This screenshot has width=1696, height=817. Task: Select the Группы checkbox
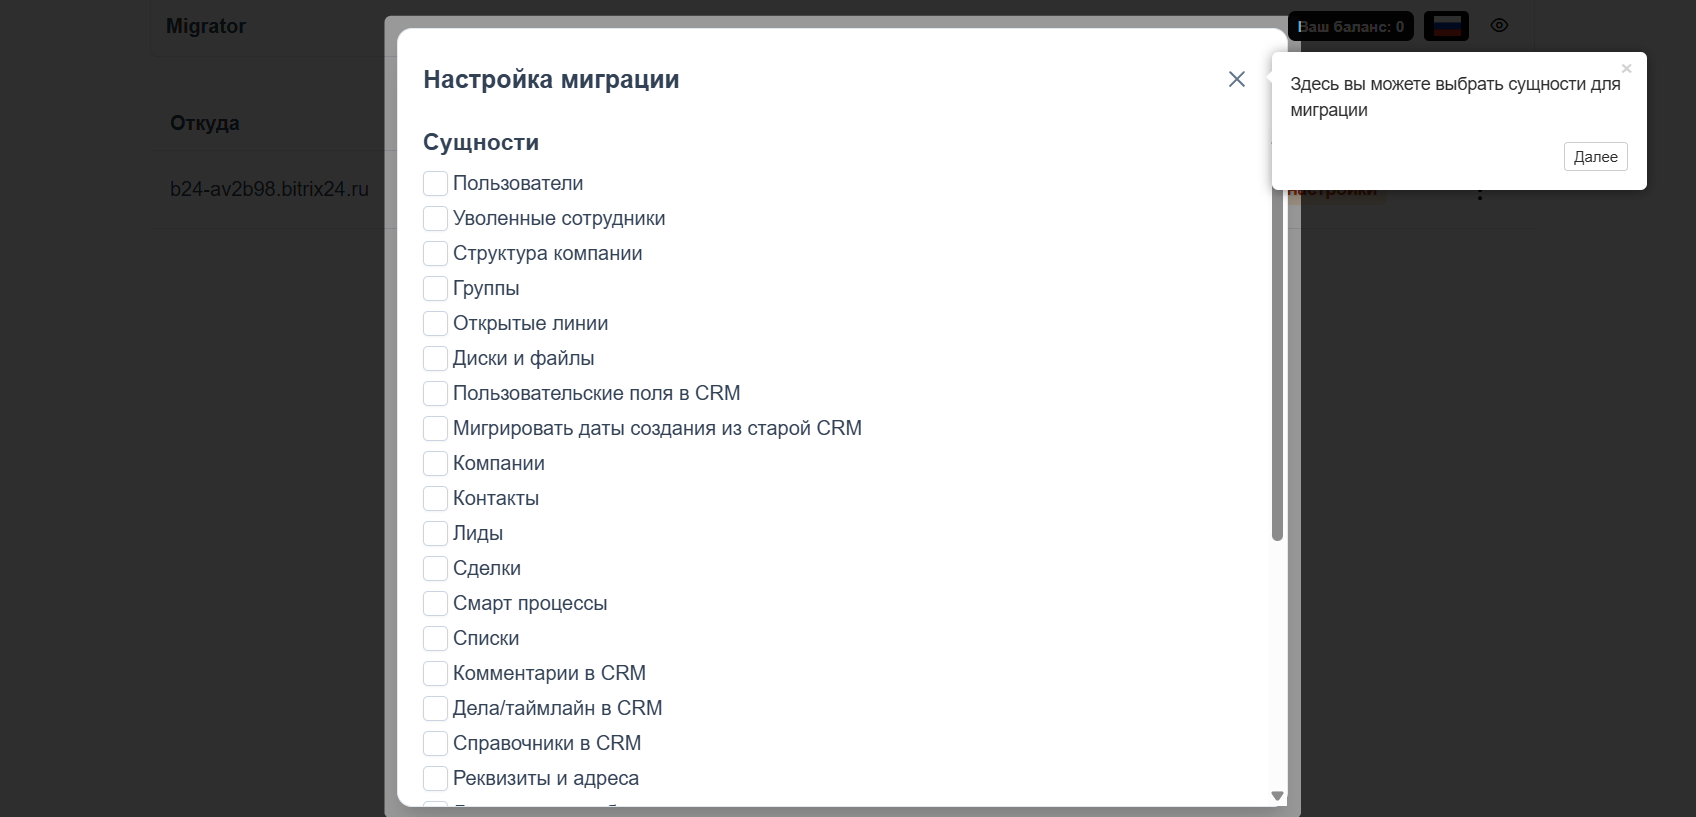pos(435,288)
